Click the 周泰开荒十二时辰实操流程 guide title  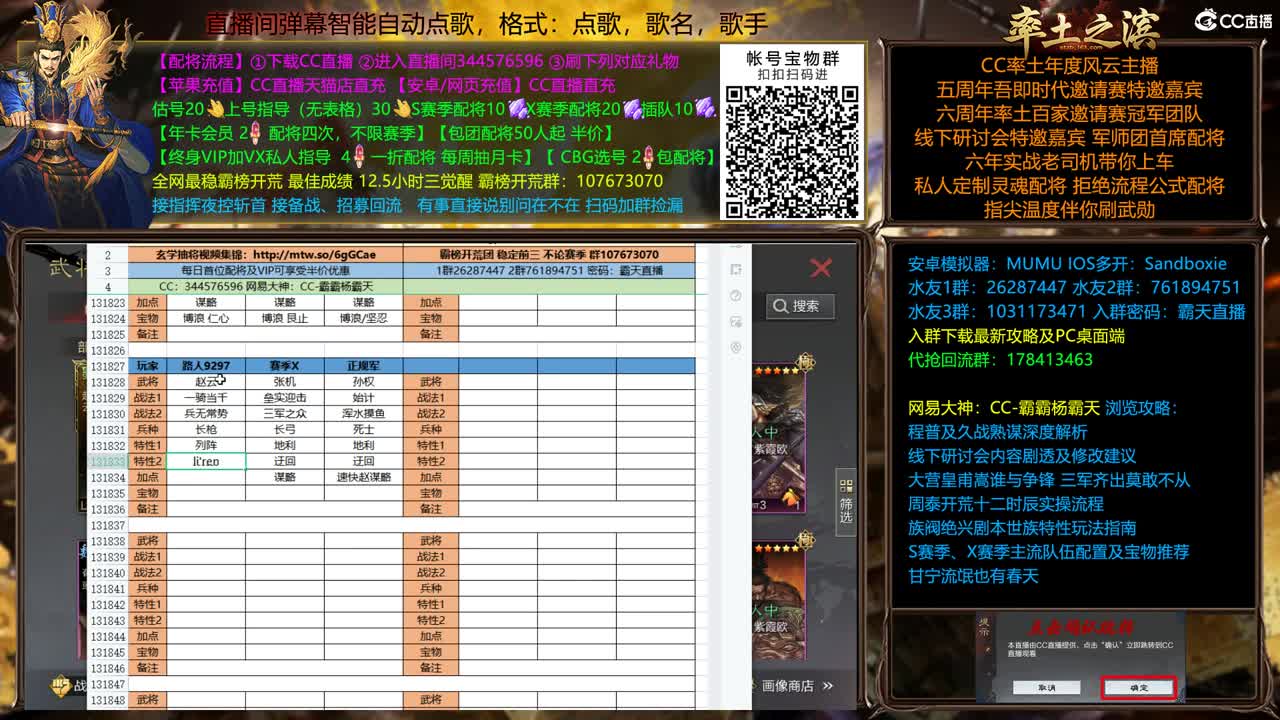pos(1005,504)
